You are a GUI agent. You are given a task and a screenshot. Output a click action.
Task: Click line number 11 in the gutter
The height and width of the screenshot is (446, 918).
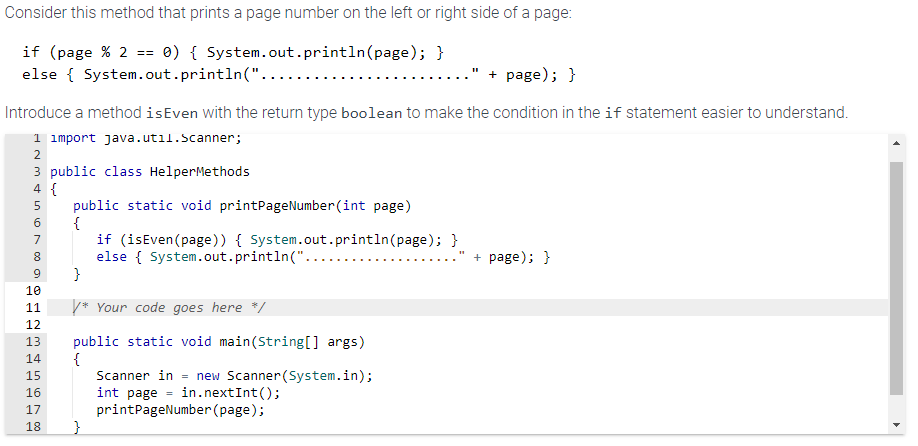click(x=33, y=308)
